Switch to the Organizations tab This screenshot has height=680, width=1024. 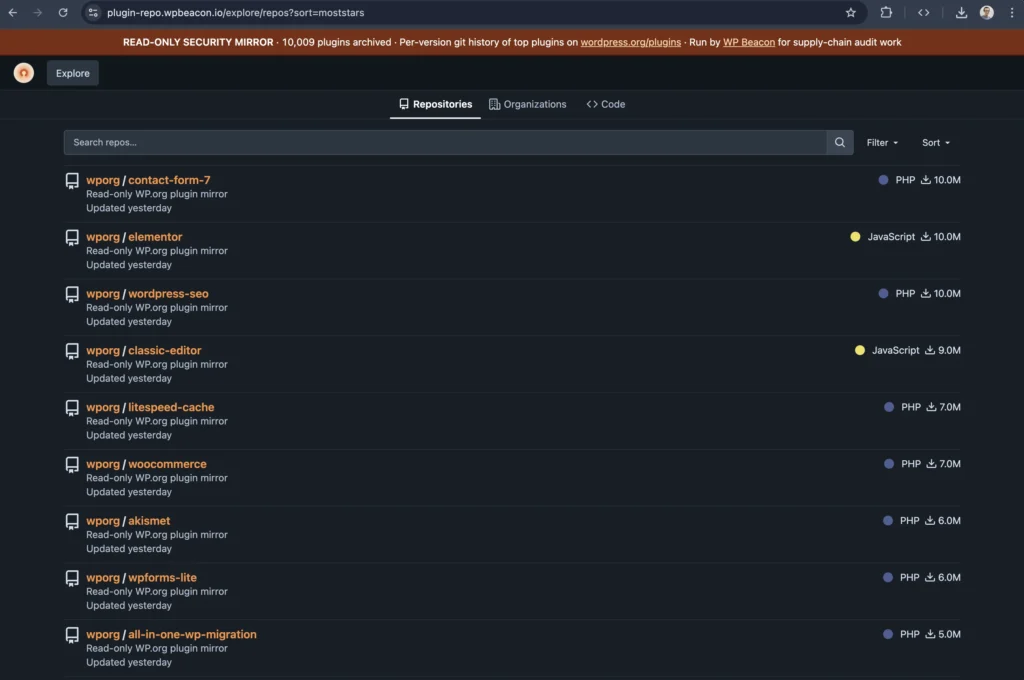point(528,105)
